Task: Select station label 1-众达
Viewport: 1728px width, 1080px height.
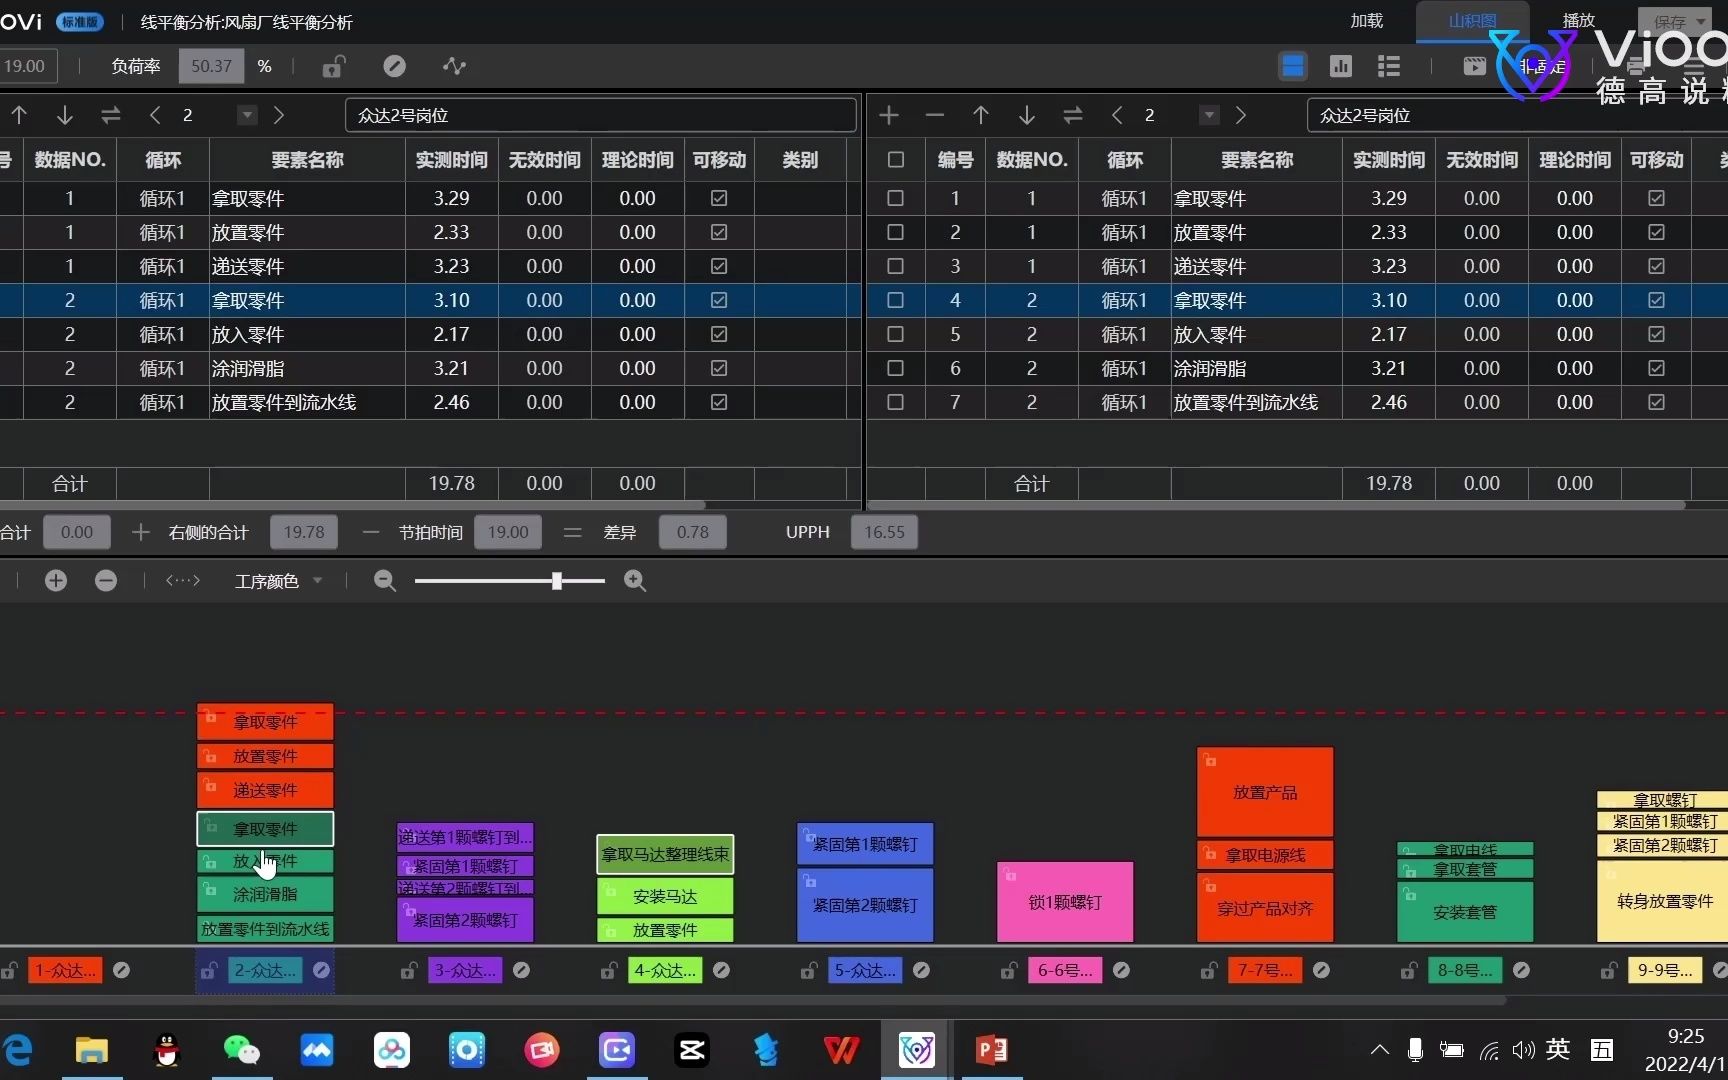Action: [x=65, y=970]
